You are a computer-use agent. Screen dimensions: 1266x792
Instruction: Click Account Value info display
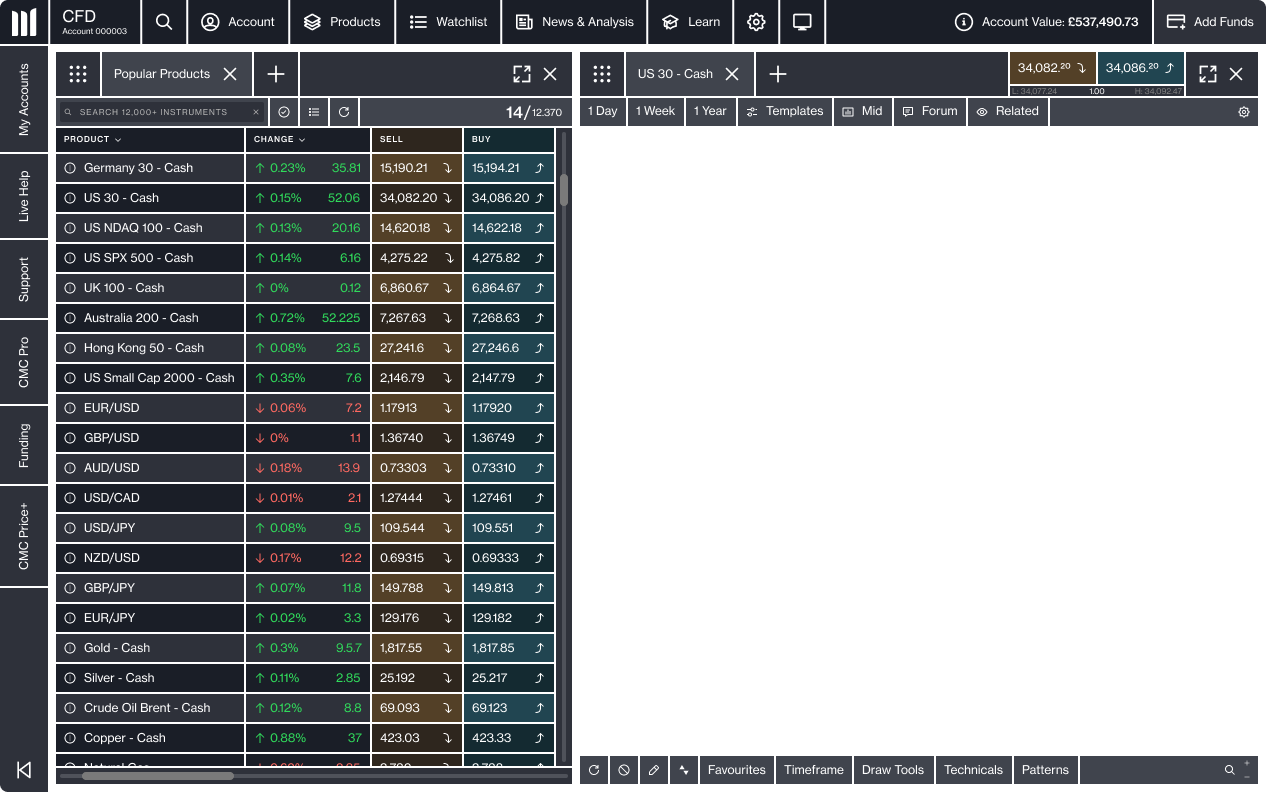(x=1047, y=22)
